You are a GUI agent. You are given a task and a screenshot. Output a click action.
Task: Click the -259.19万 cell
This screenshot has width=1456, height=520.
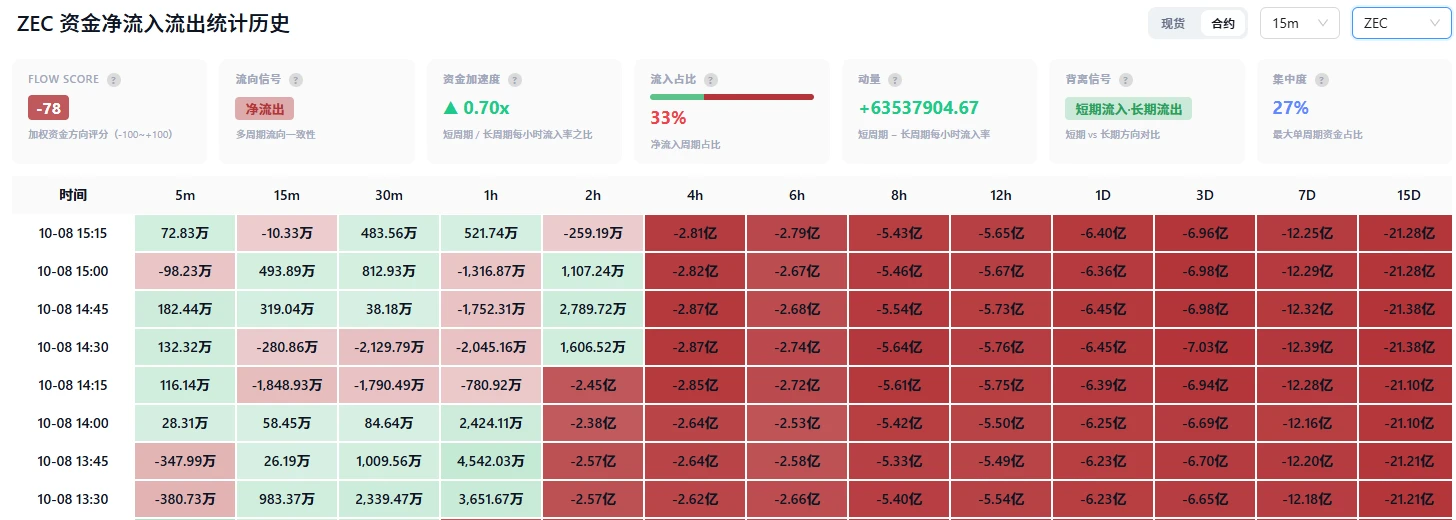pos(593,233)
